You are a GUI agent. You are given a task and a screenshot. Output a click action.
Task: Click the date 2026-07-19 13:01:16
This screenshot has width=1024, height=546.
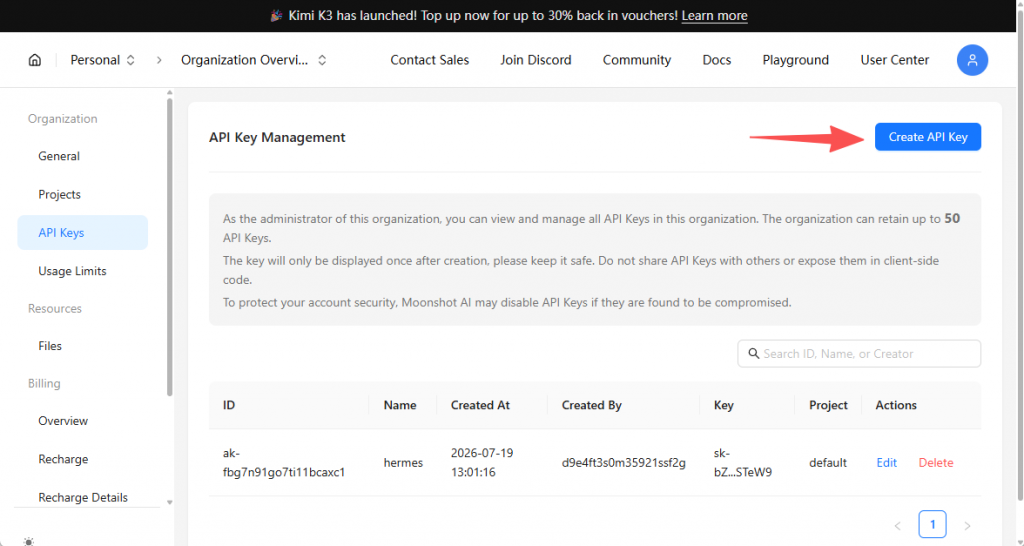pos(482,462)
